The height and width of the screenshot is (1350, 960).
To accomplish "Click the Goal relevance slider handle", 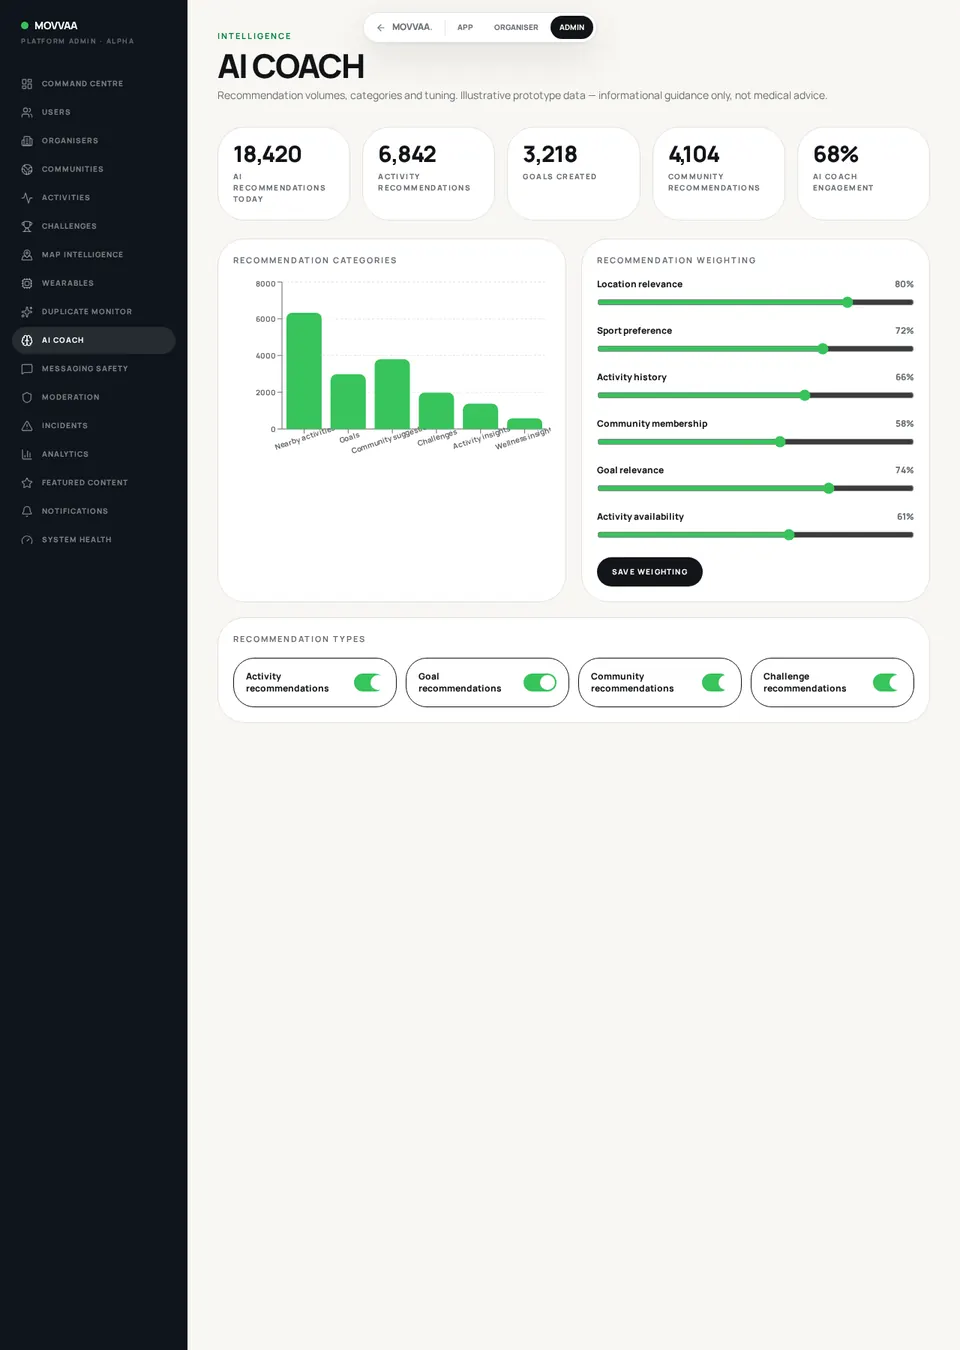I will coord(829,488).
